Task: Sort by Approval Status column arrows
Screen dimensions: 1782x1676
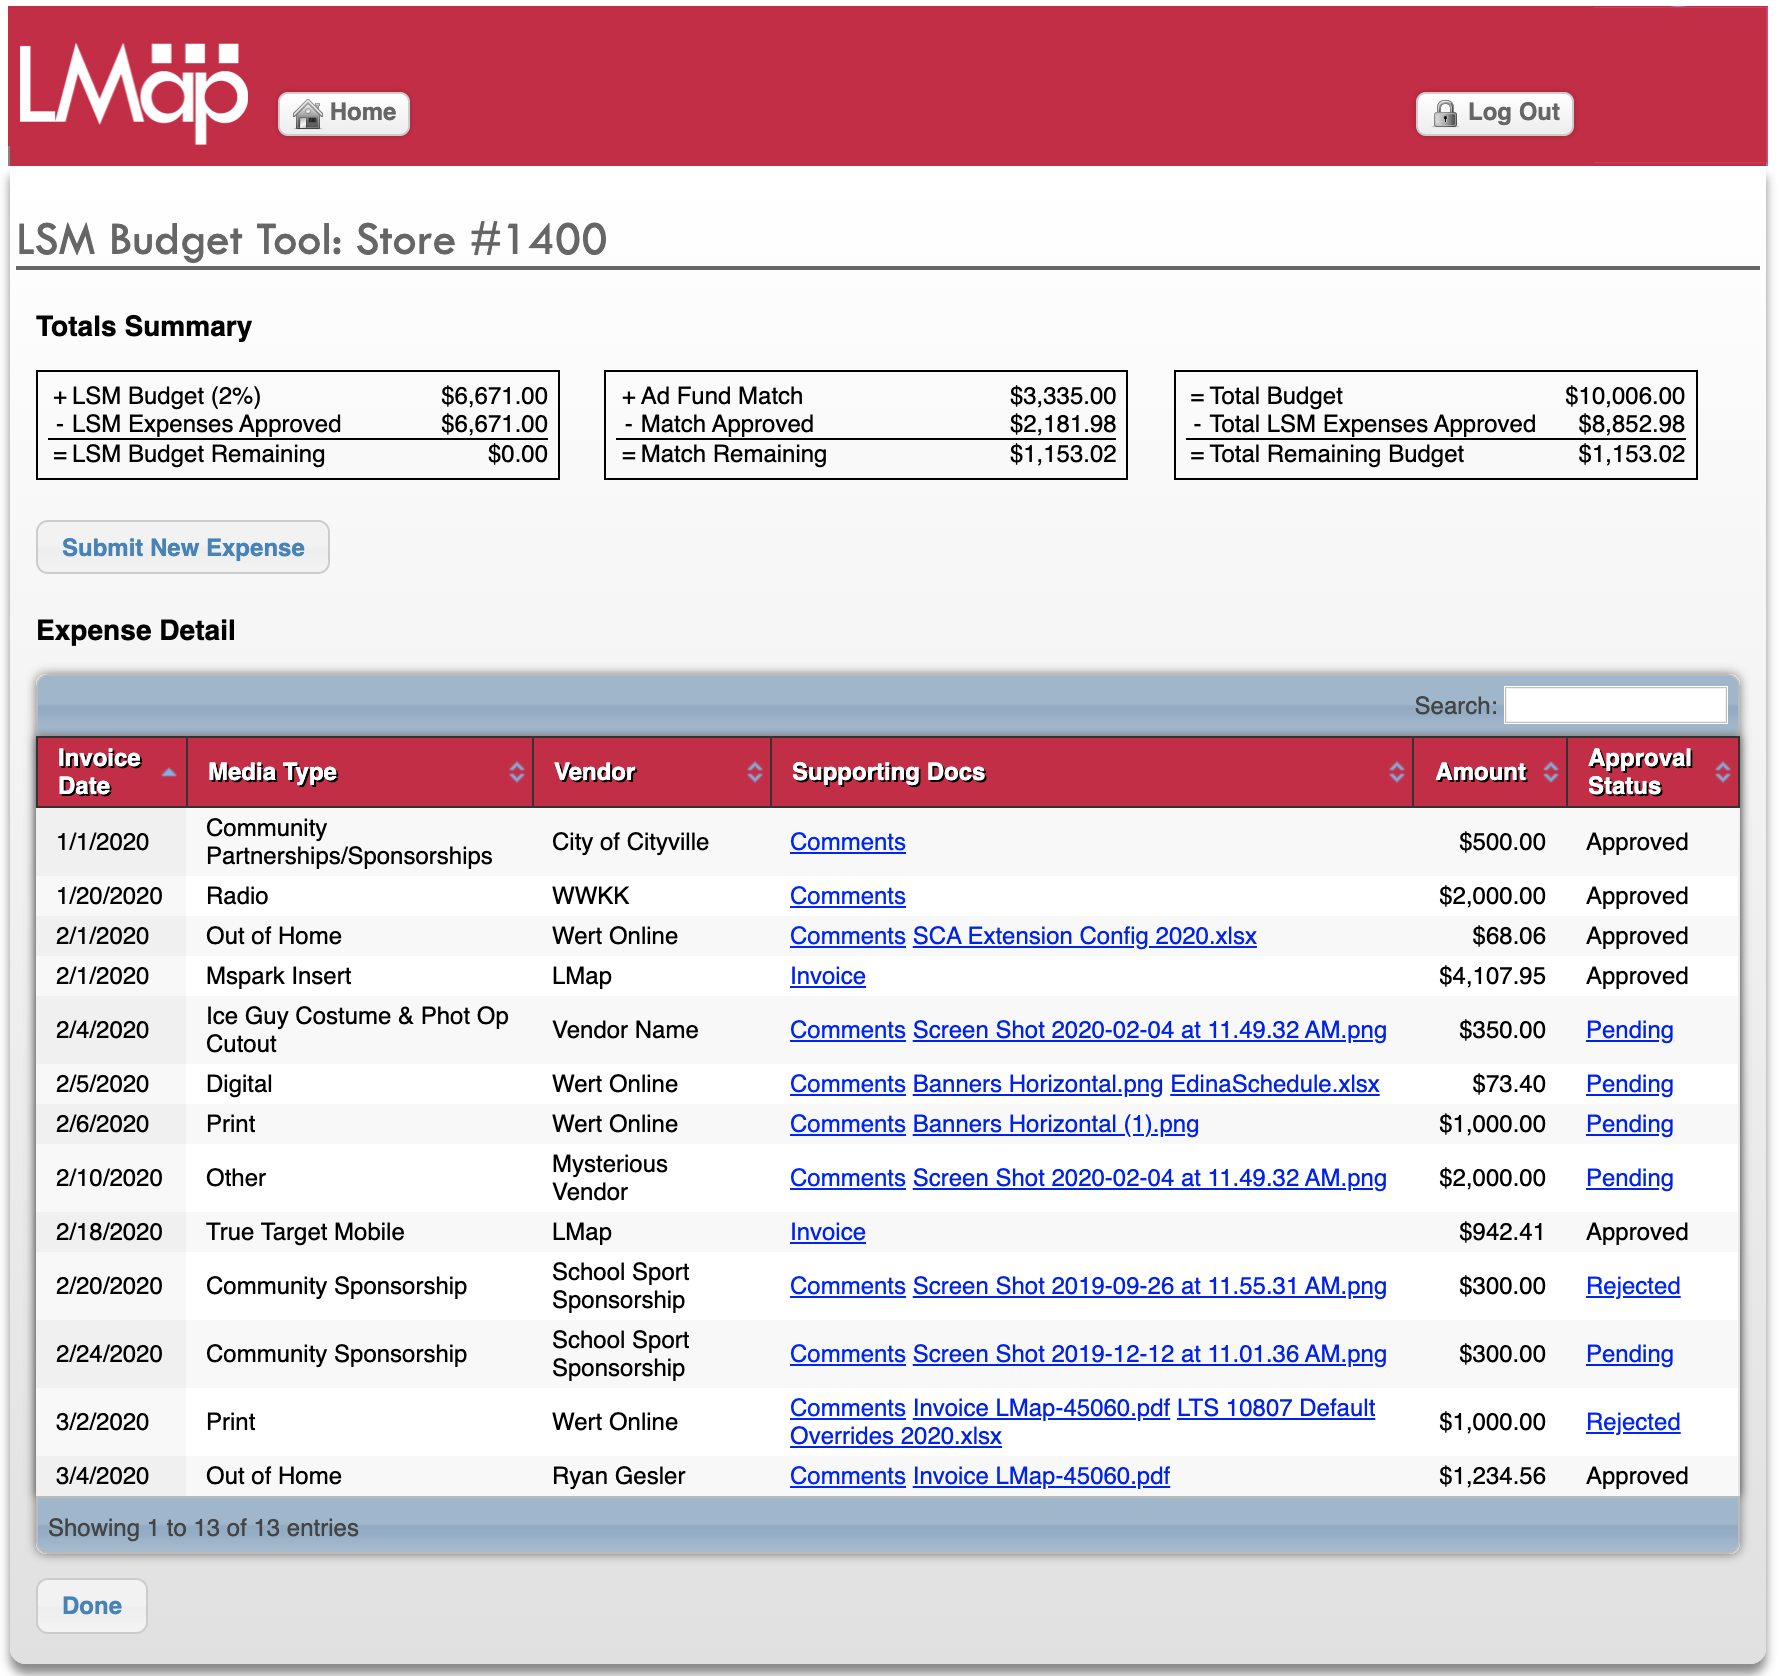Action: coord(1722,772)
